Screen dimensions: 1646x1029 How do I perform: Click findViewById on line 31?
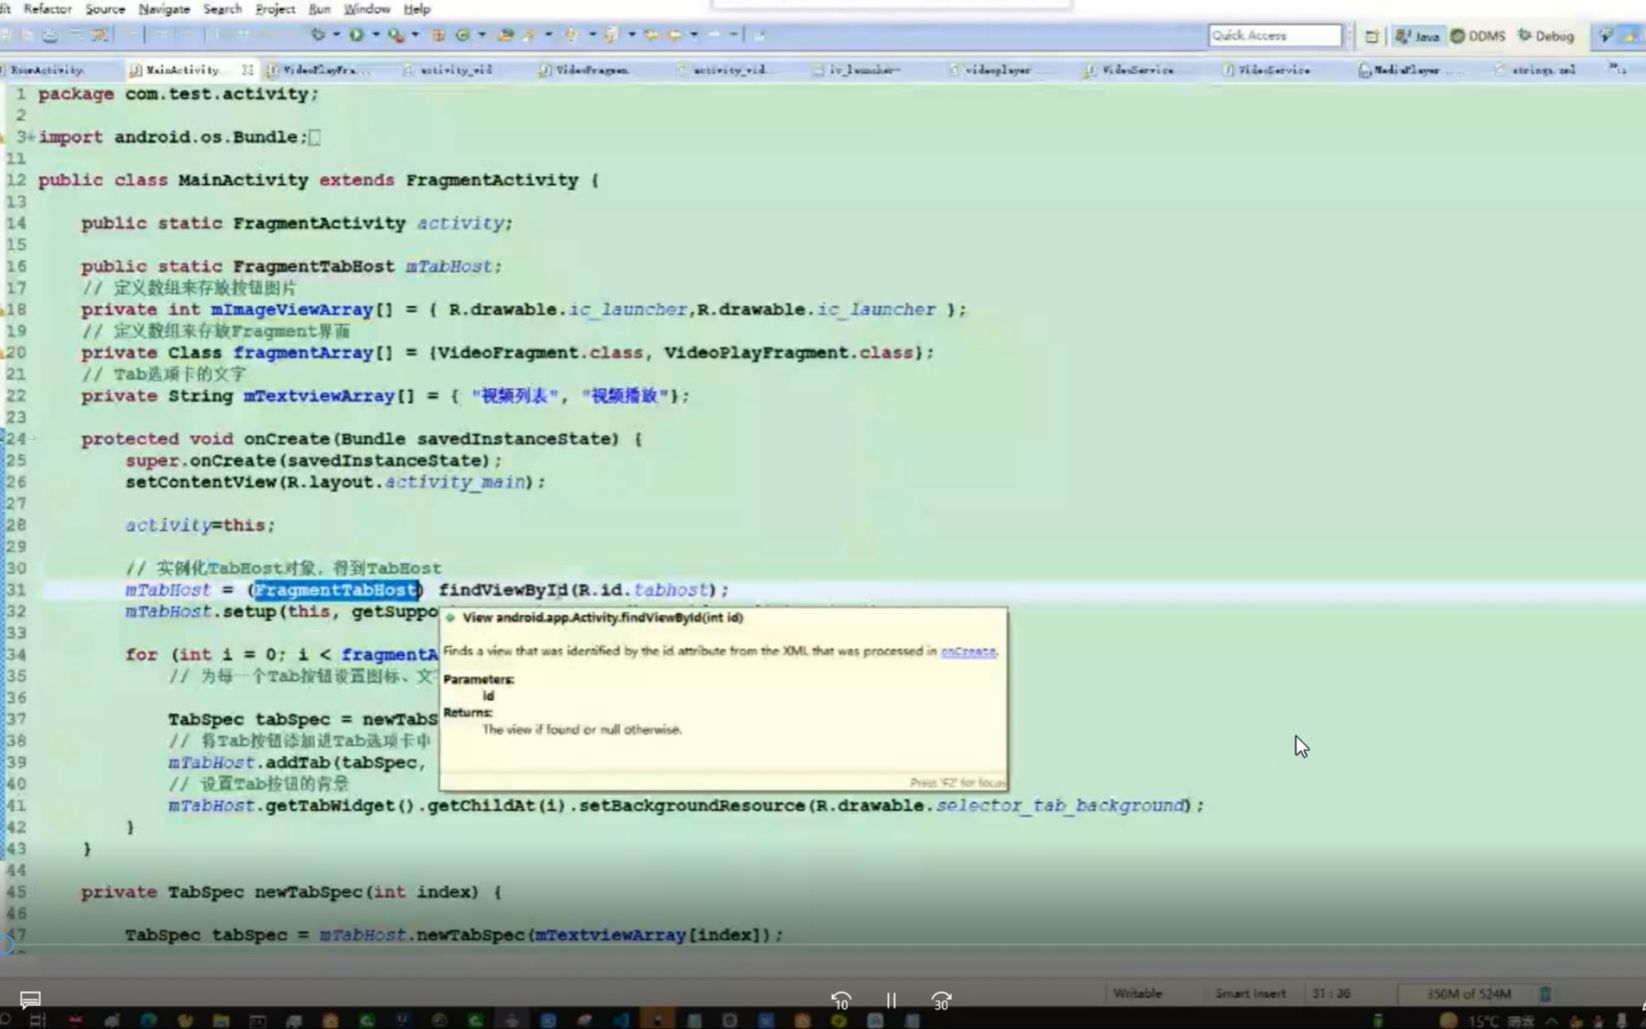(x=504, y=590)
